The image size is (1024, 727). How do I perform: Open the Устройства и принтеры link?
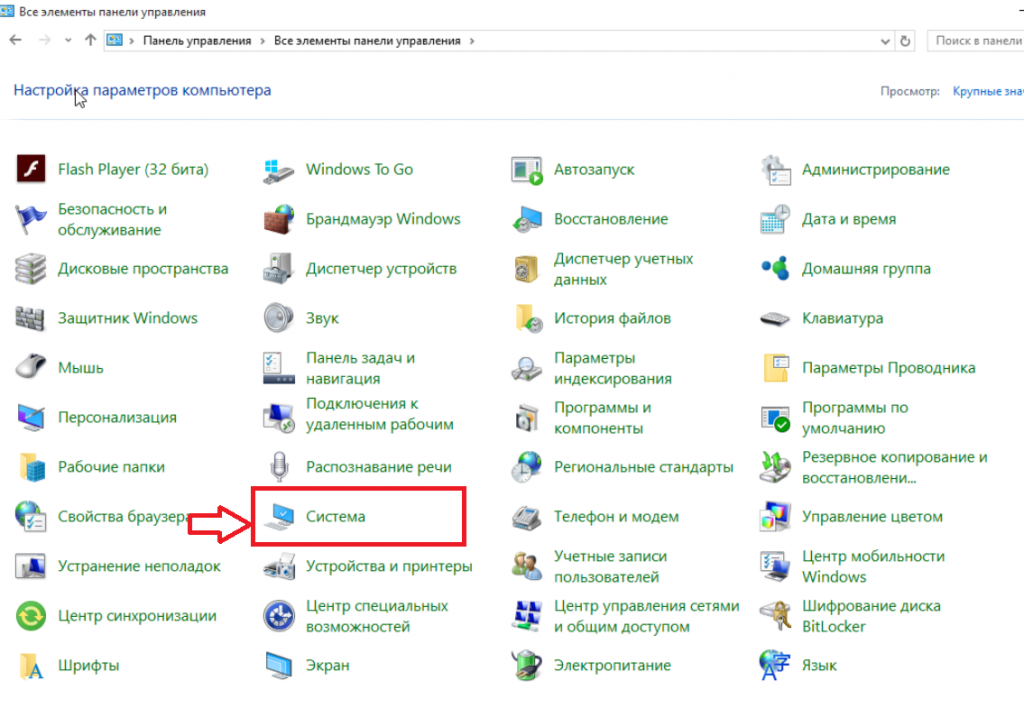(x=389, y=566)
